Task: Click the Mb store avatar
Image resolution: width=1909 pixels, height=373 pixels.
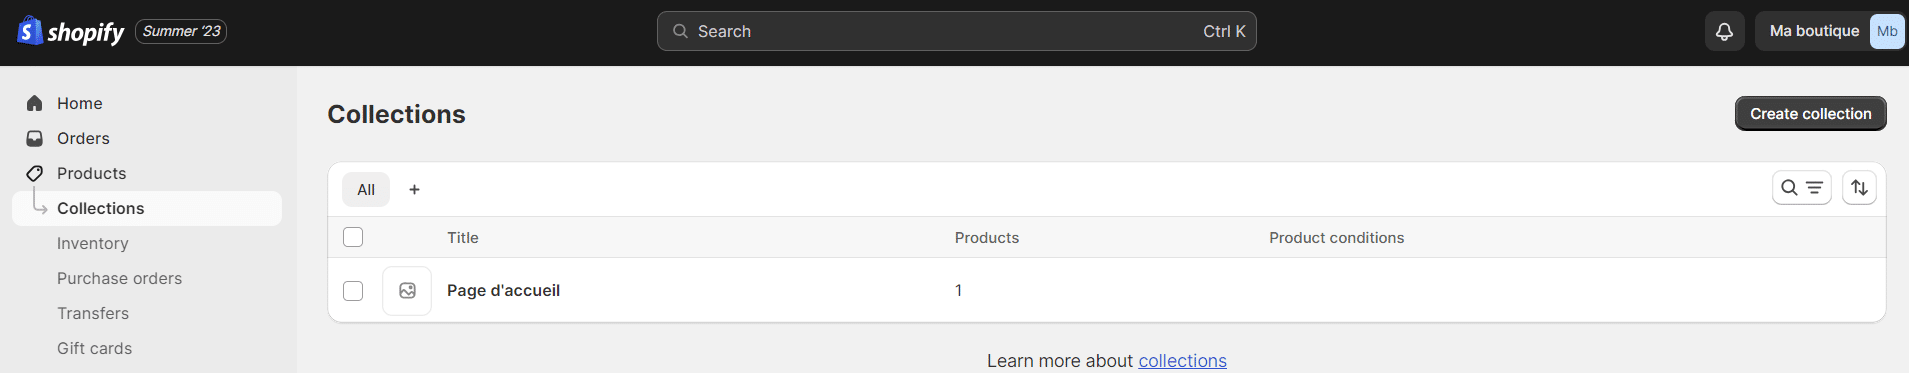Action: point(1887,31)
